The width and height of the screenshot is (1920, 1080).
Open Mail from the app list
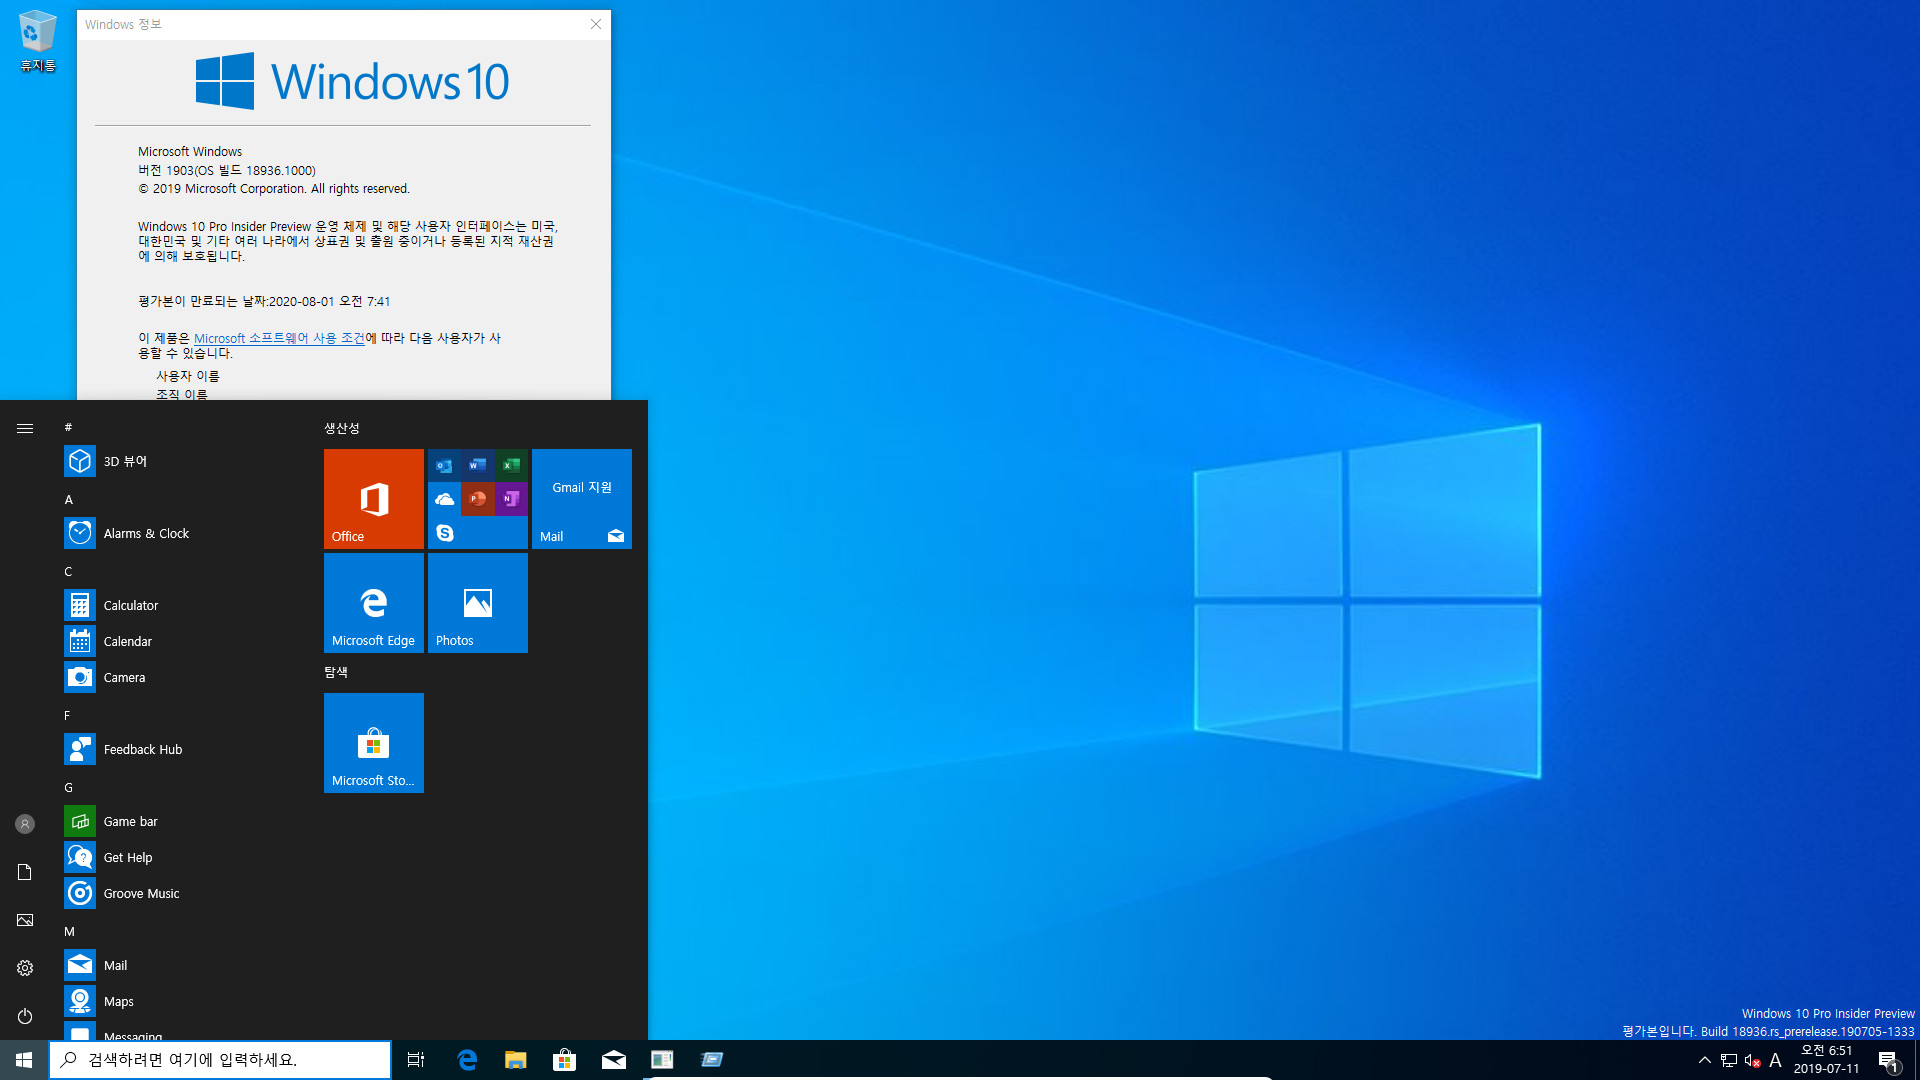[x=180, y=965]
